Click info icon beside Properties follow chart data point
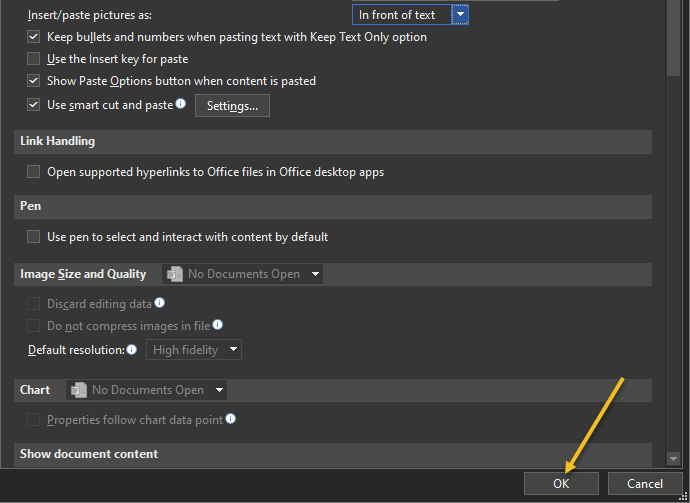Viewport: 690px width, 503px height. (x=230, y=419)
